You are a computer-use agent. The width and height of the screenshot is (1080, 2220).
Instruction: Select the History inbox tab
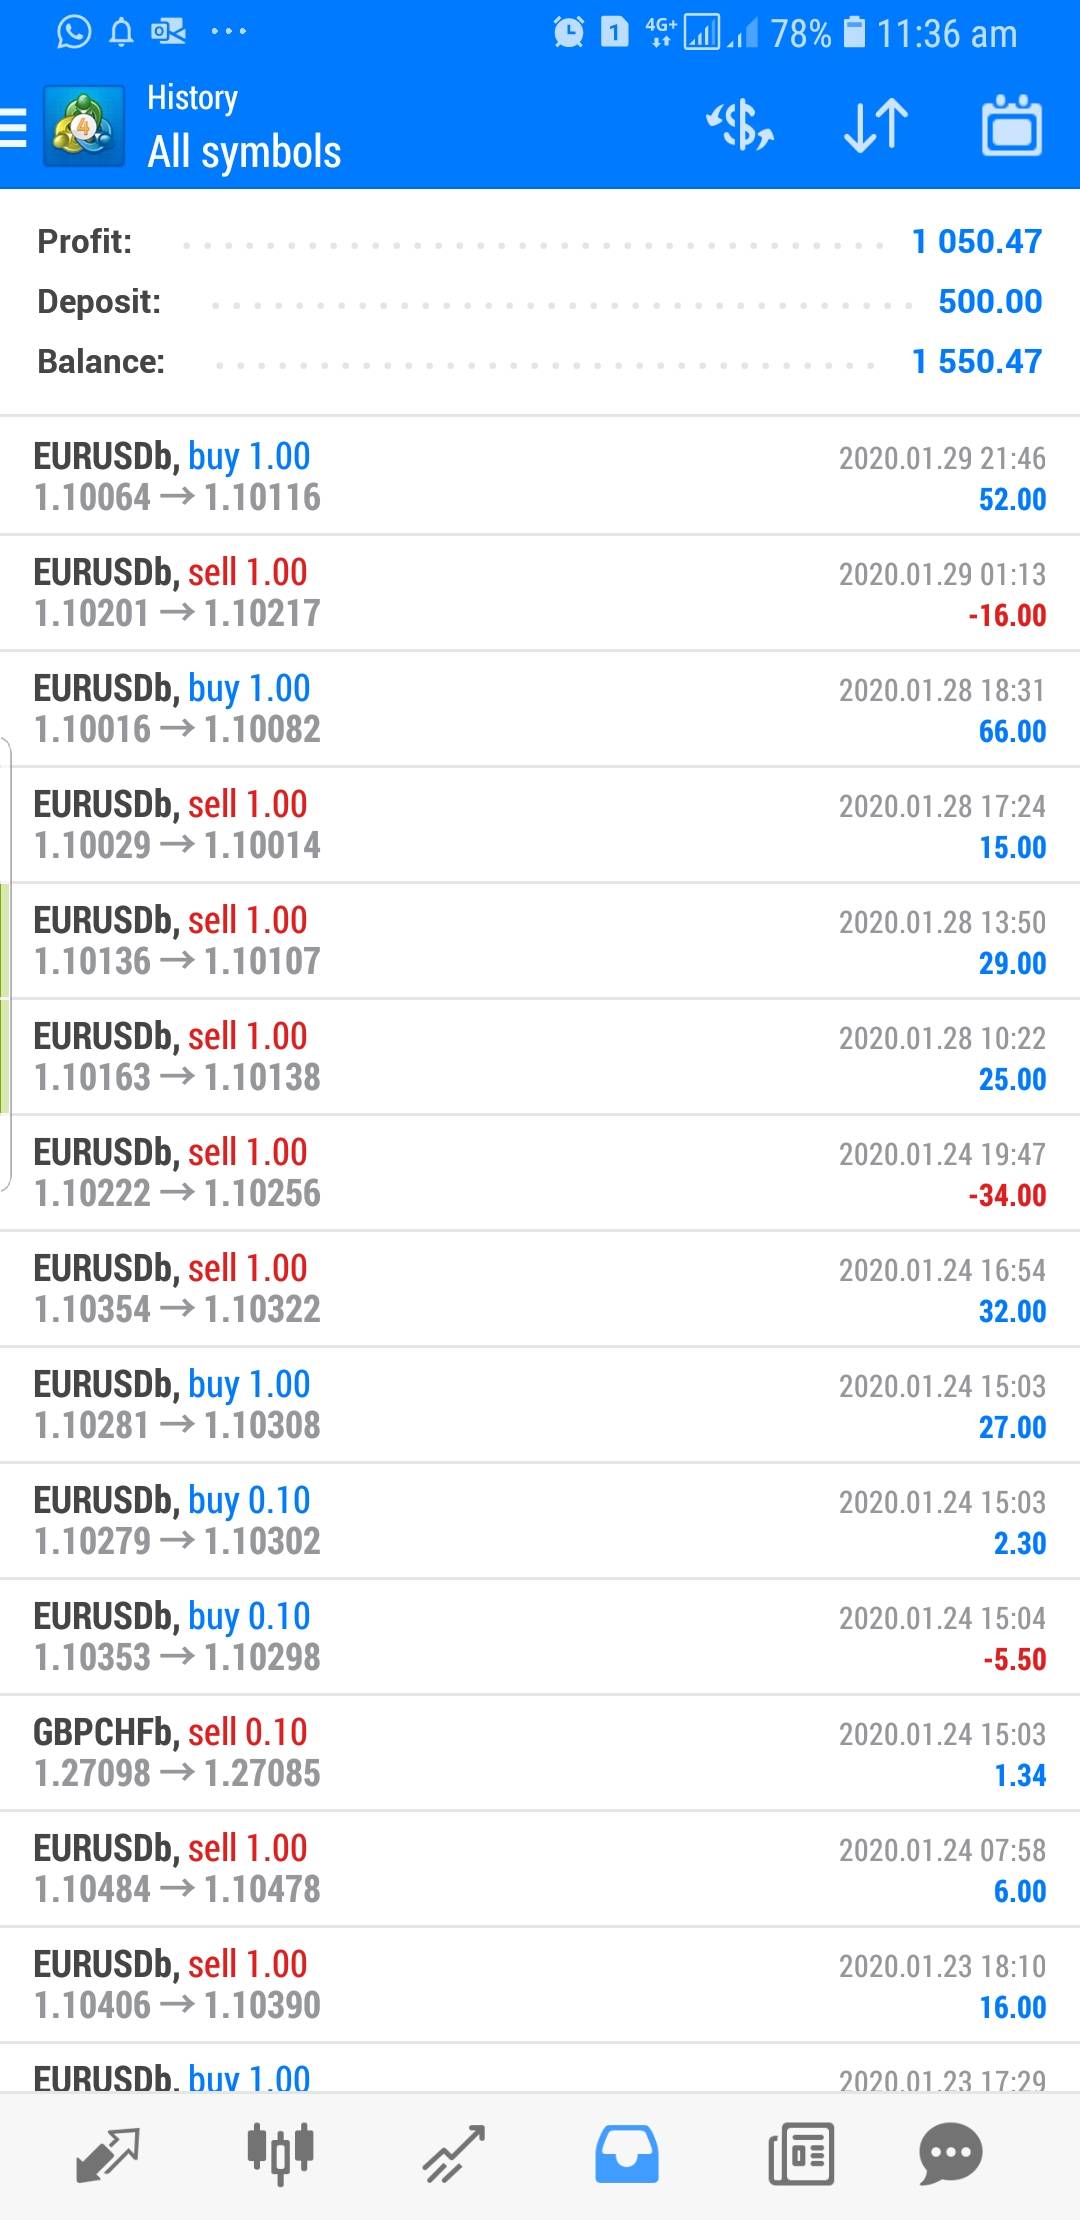point(627,2153)
